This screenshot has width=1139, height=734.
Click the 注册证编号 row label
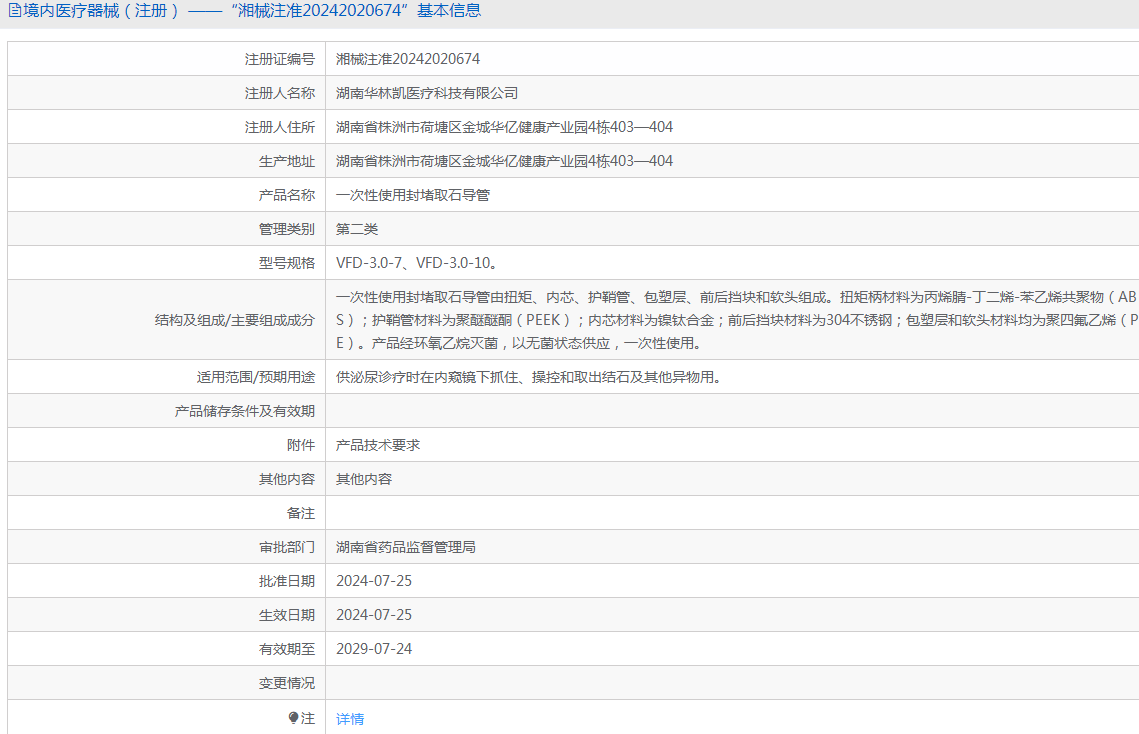click(x=280, y=60)
